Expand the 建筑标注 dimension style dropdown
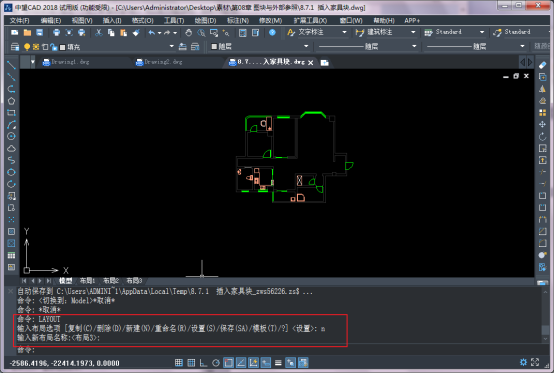Screen dimensions: 554x374 click(x=413, y=32)
